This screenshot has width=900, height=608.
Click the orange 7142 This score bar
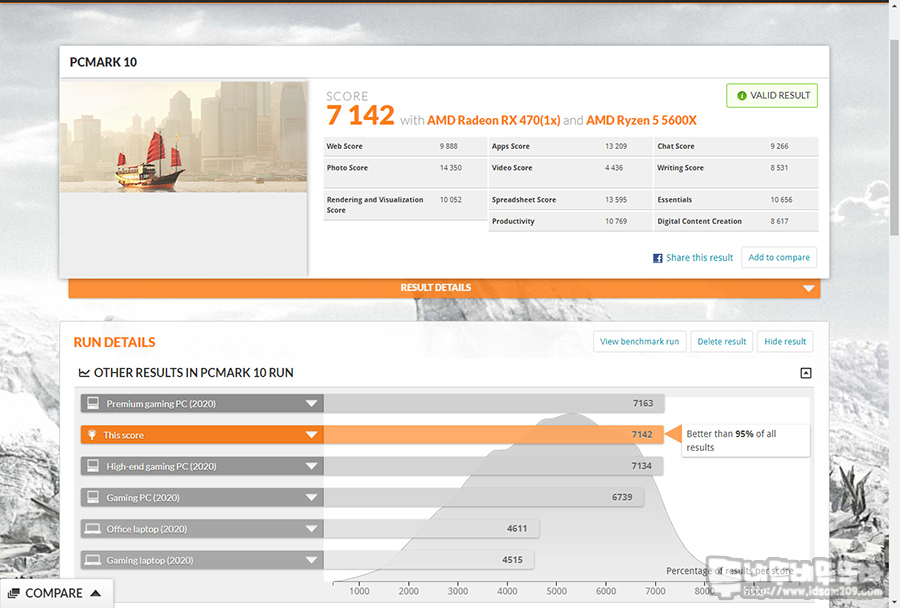point(494,435)
